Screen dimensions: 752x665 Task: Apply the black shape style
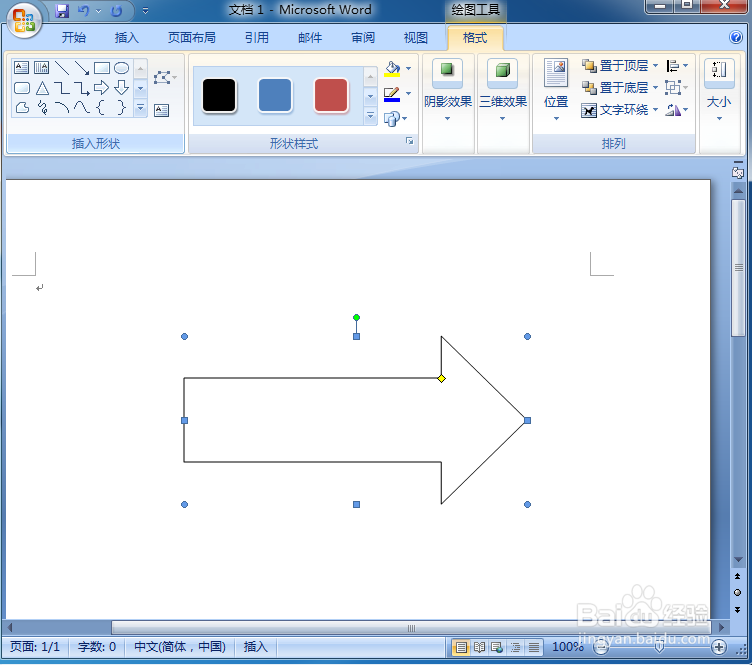click(219, 95)
